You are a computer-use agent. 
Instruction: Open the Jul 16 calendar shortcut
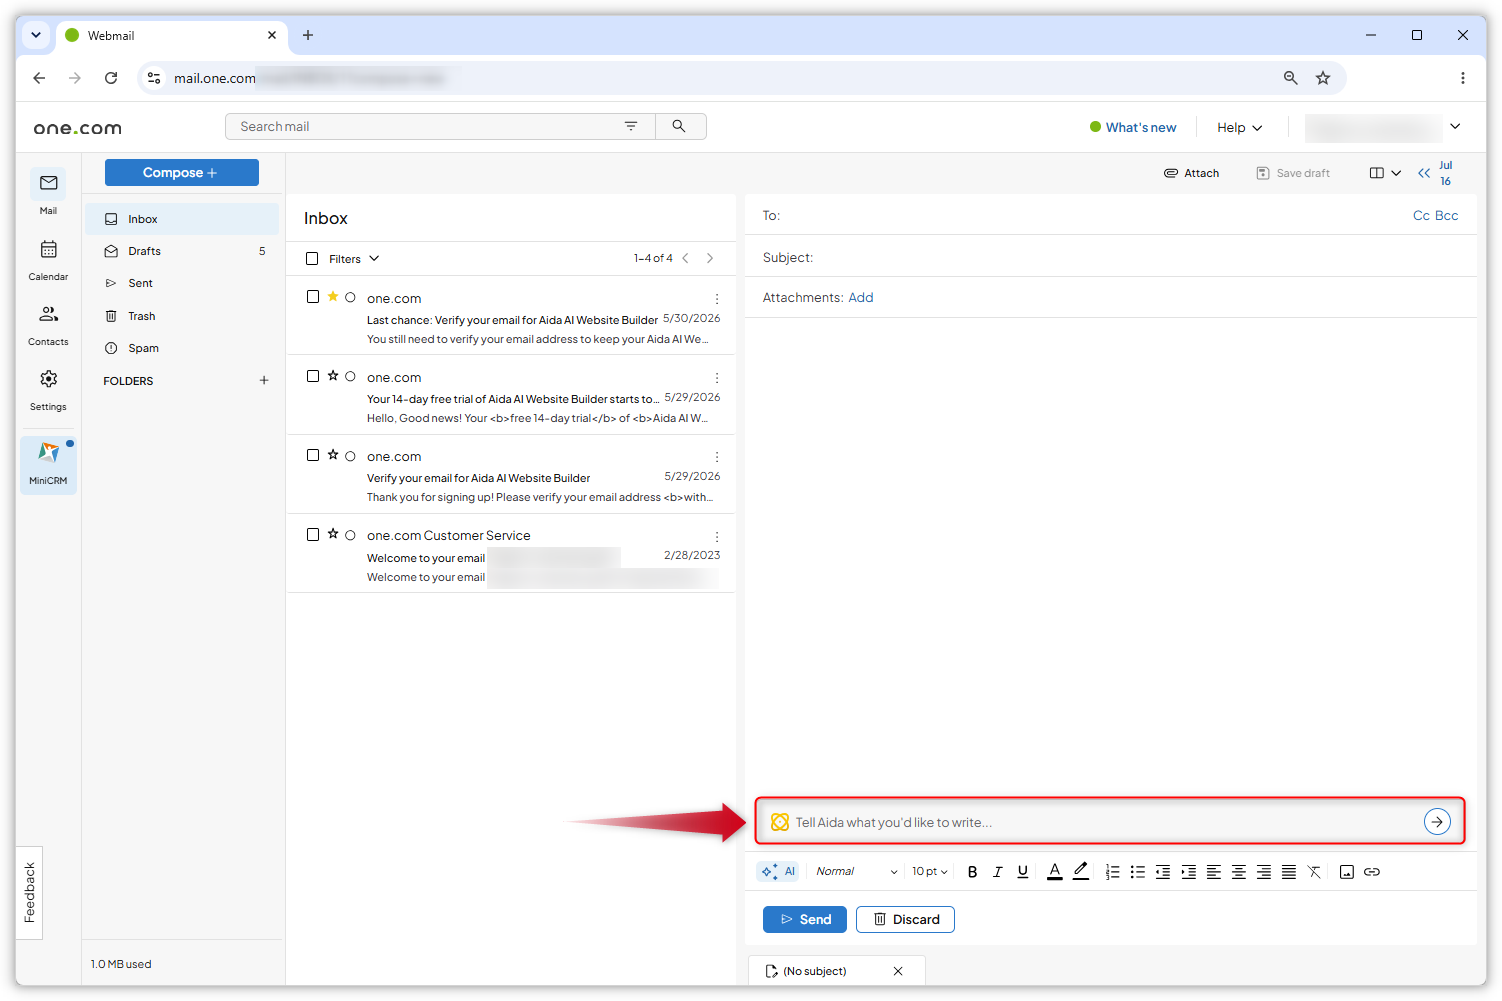click(x=1446, y=173)
